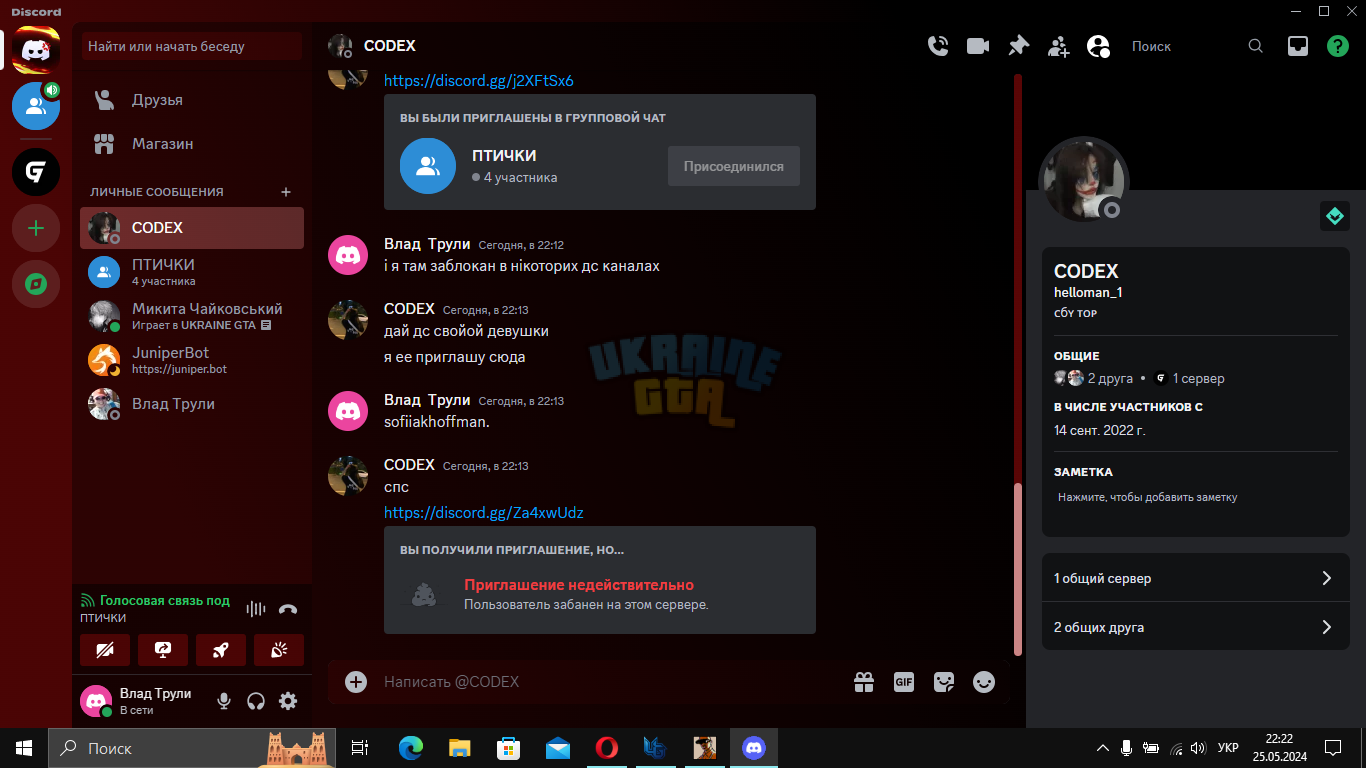Add a server with the plus icon

click(36, 229)
